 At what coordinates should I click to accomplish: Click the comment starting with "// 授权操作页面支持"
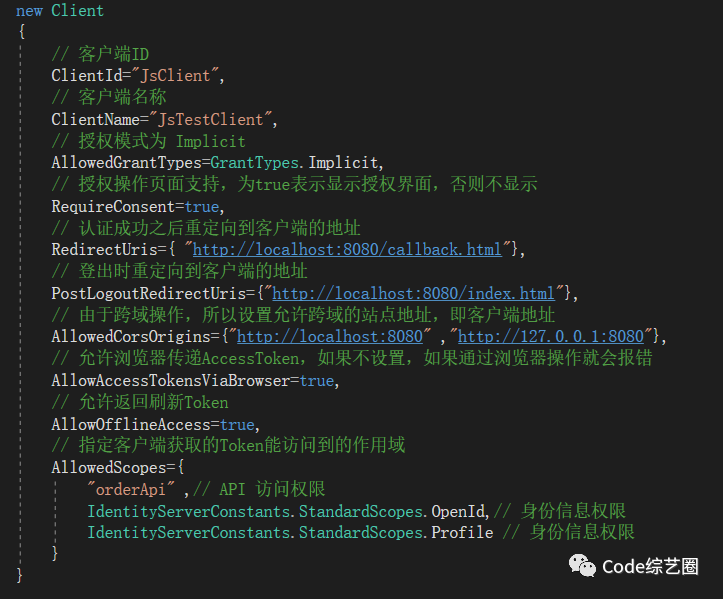294,184
